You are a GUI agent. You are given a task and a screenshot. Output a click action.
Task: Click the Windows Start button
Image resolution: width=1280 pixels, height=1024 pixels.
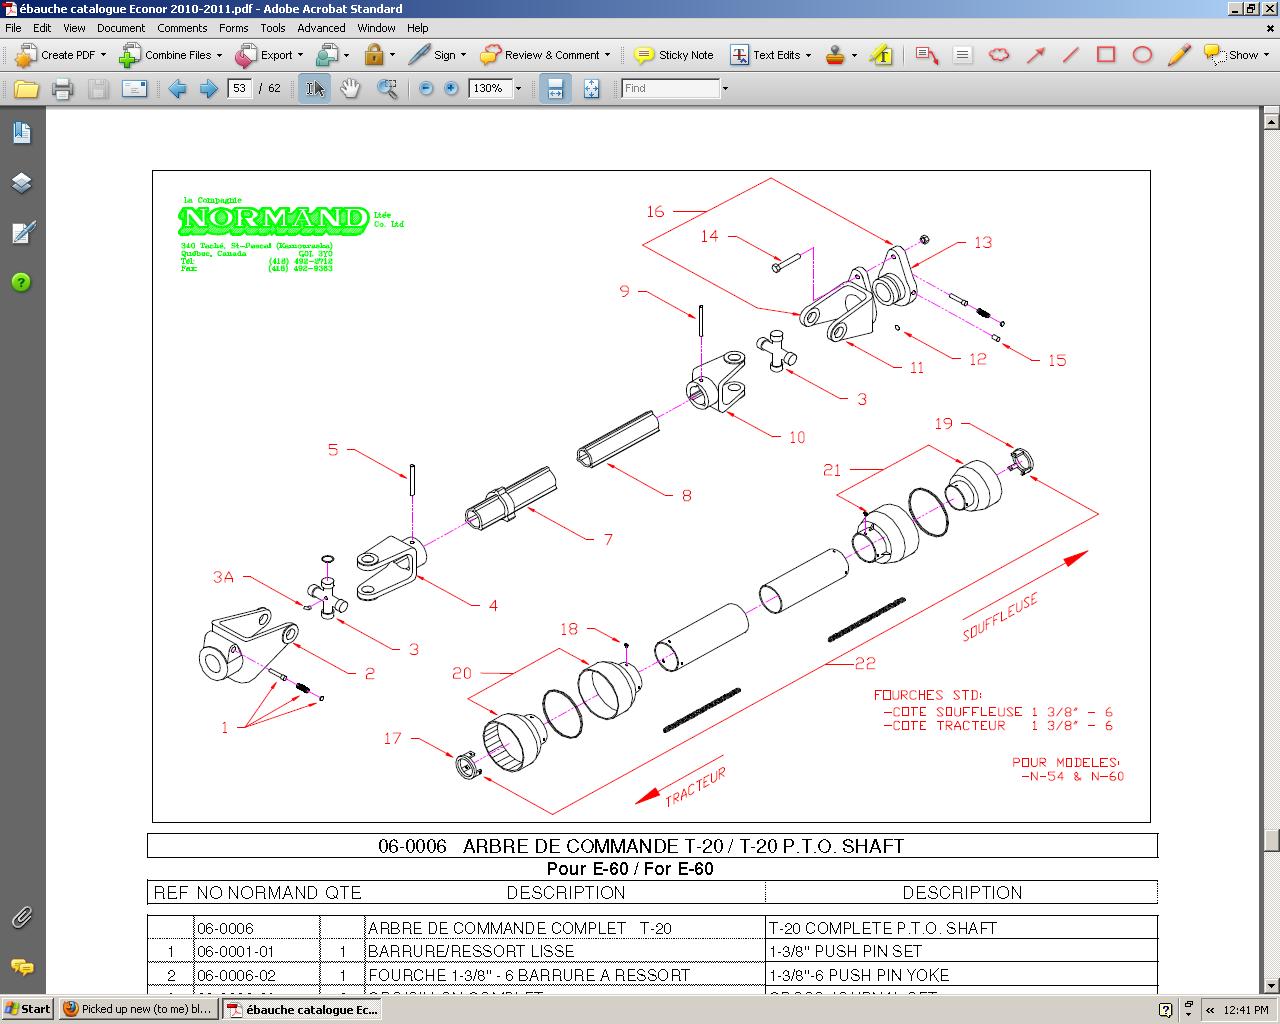pos(27,1009)
